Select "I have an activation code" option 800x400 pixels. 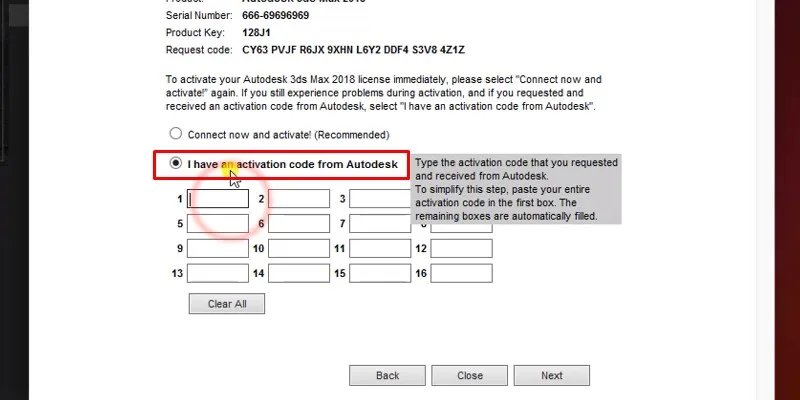(x=177, y=163)
